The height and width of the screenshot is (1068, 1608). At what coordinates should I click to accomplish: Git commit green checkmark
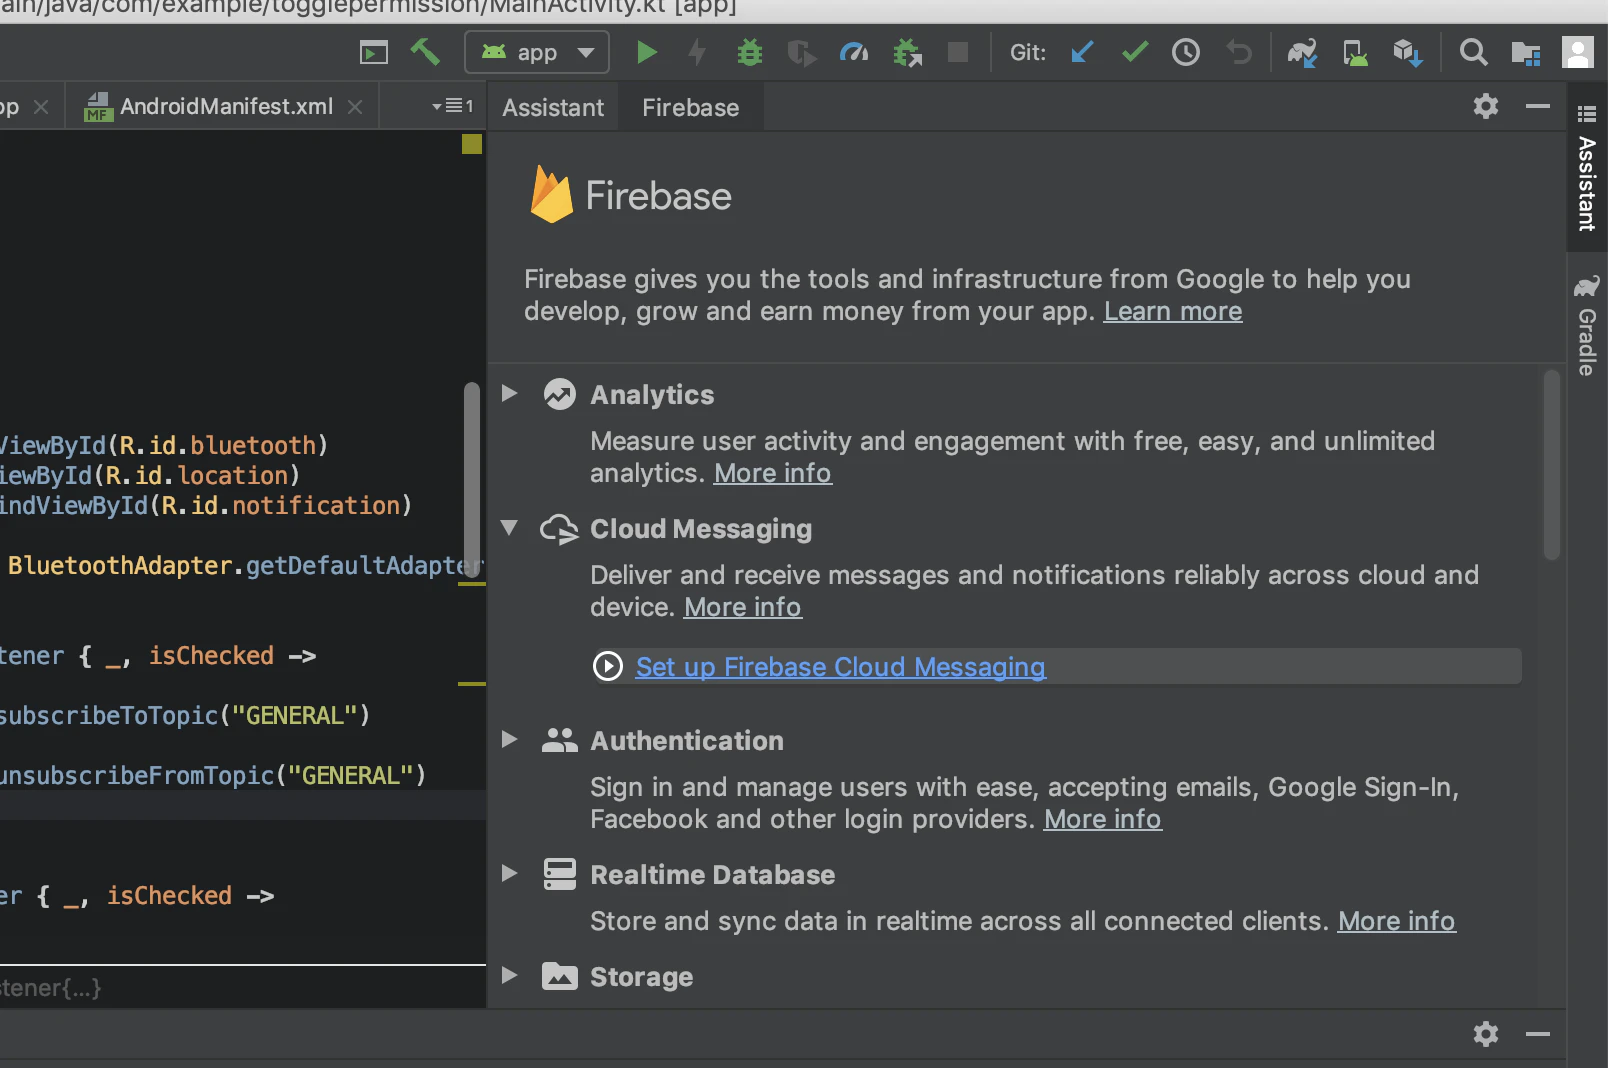[1134, 51]
